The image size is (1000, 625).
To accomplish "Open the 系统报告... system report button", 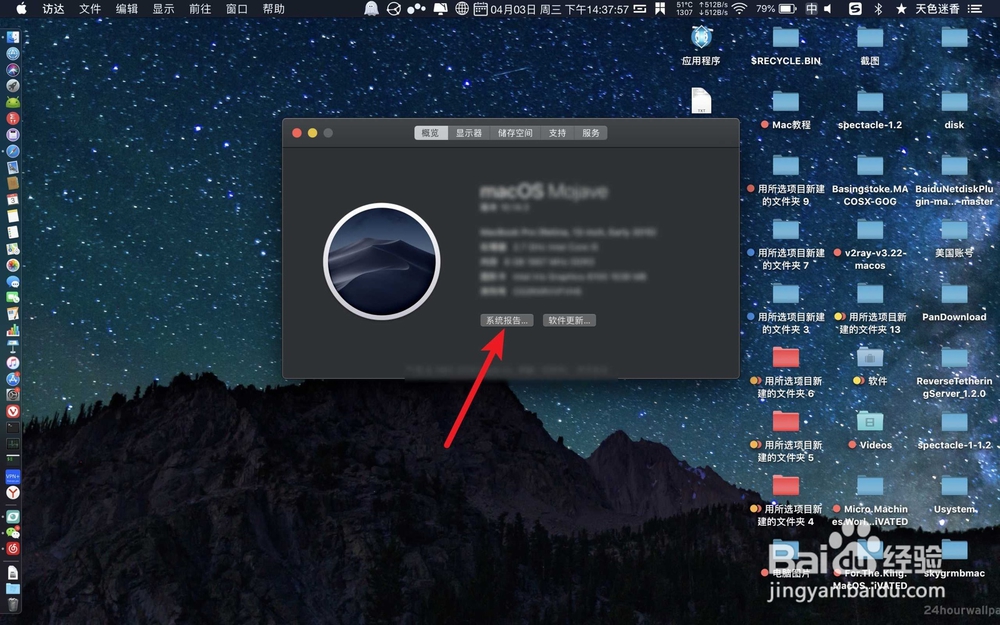I will tap(506, 320).
